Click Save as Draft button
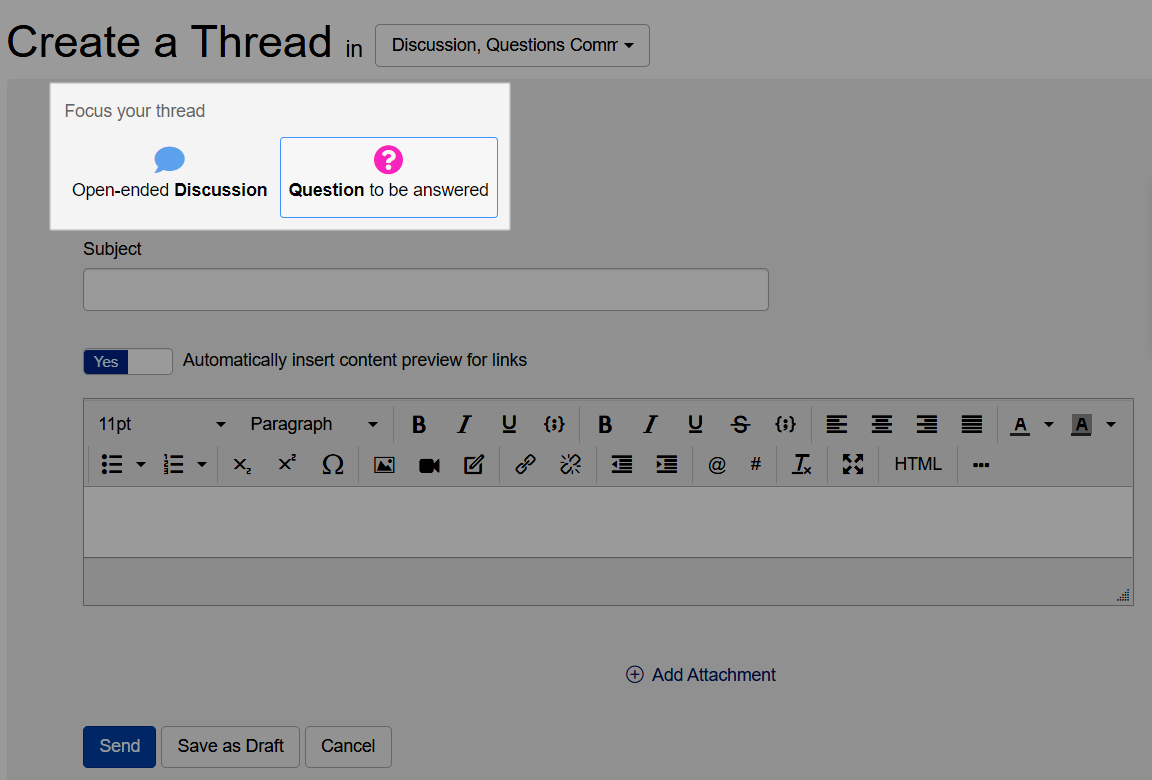The width and height of the screenshot is (1152, 780). [230, 746]
